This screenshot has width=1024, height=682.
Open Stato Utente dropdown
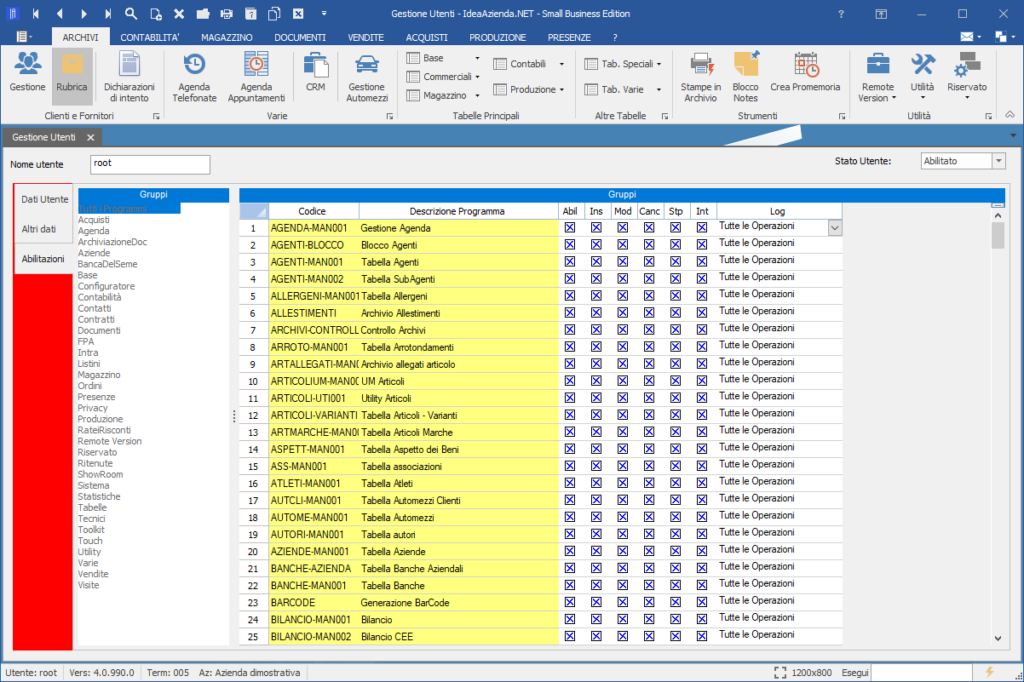[999, 161]
